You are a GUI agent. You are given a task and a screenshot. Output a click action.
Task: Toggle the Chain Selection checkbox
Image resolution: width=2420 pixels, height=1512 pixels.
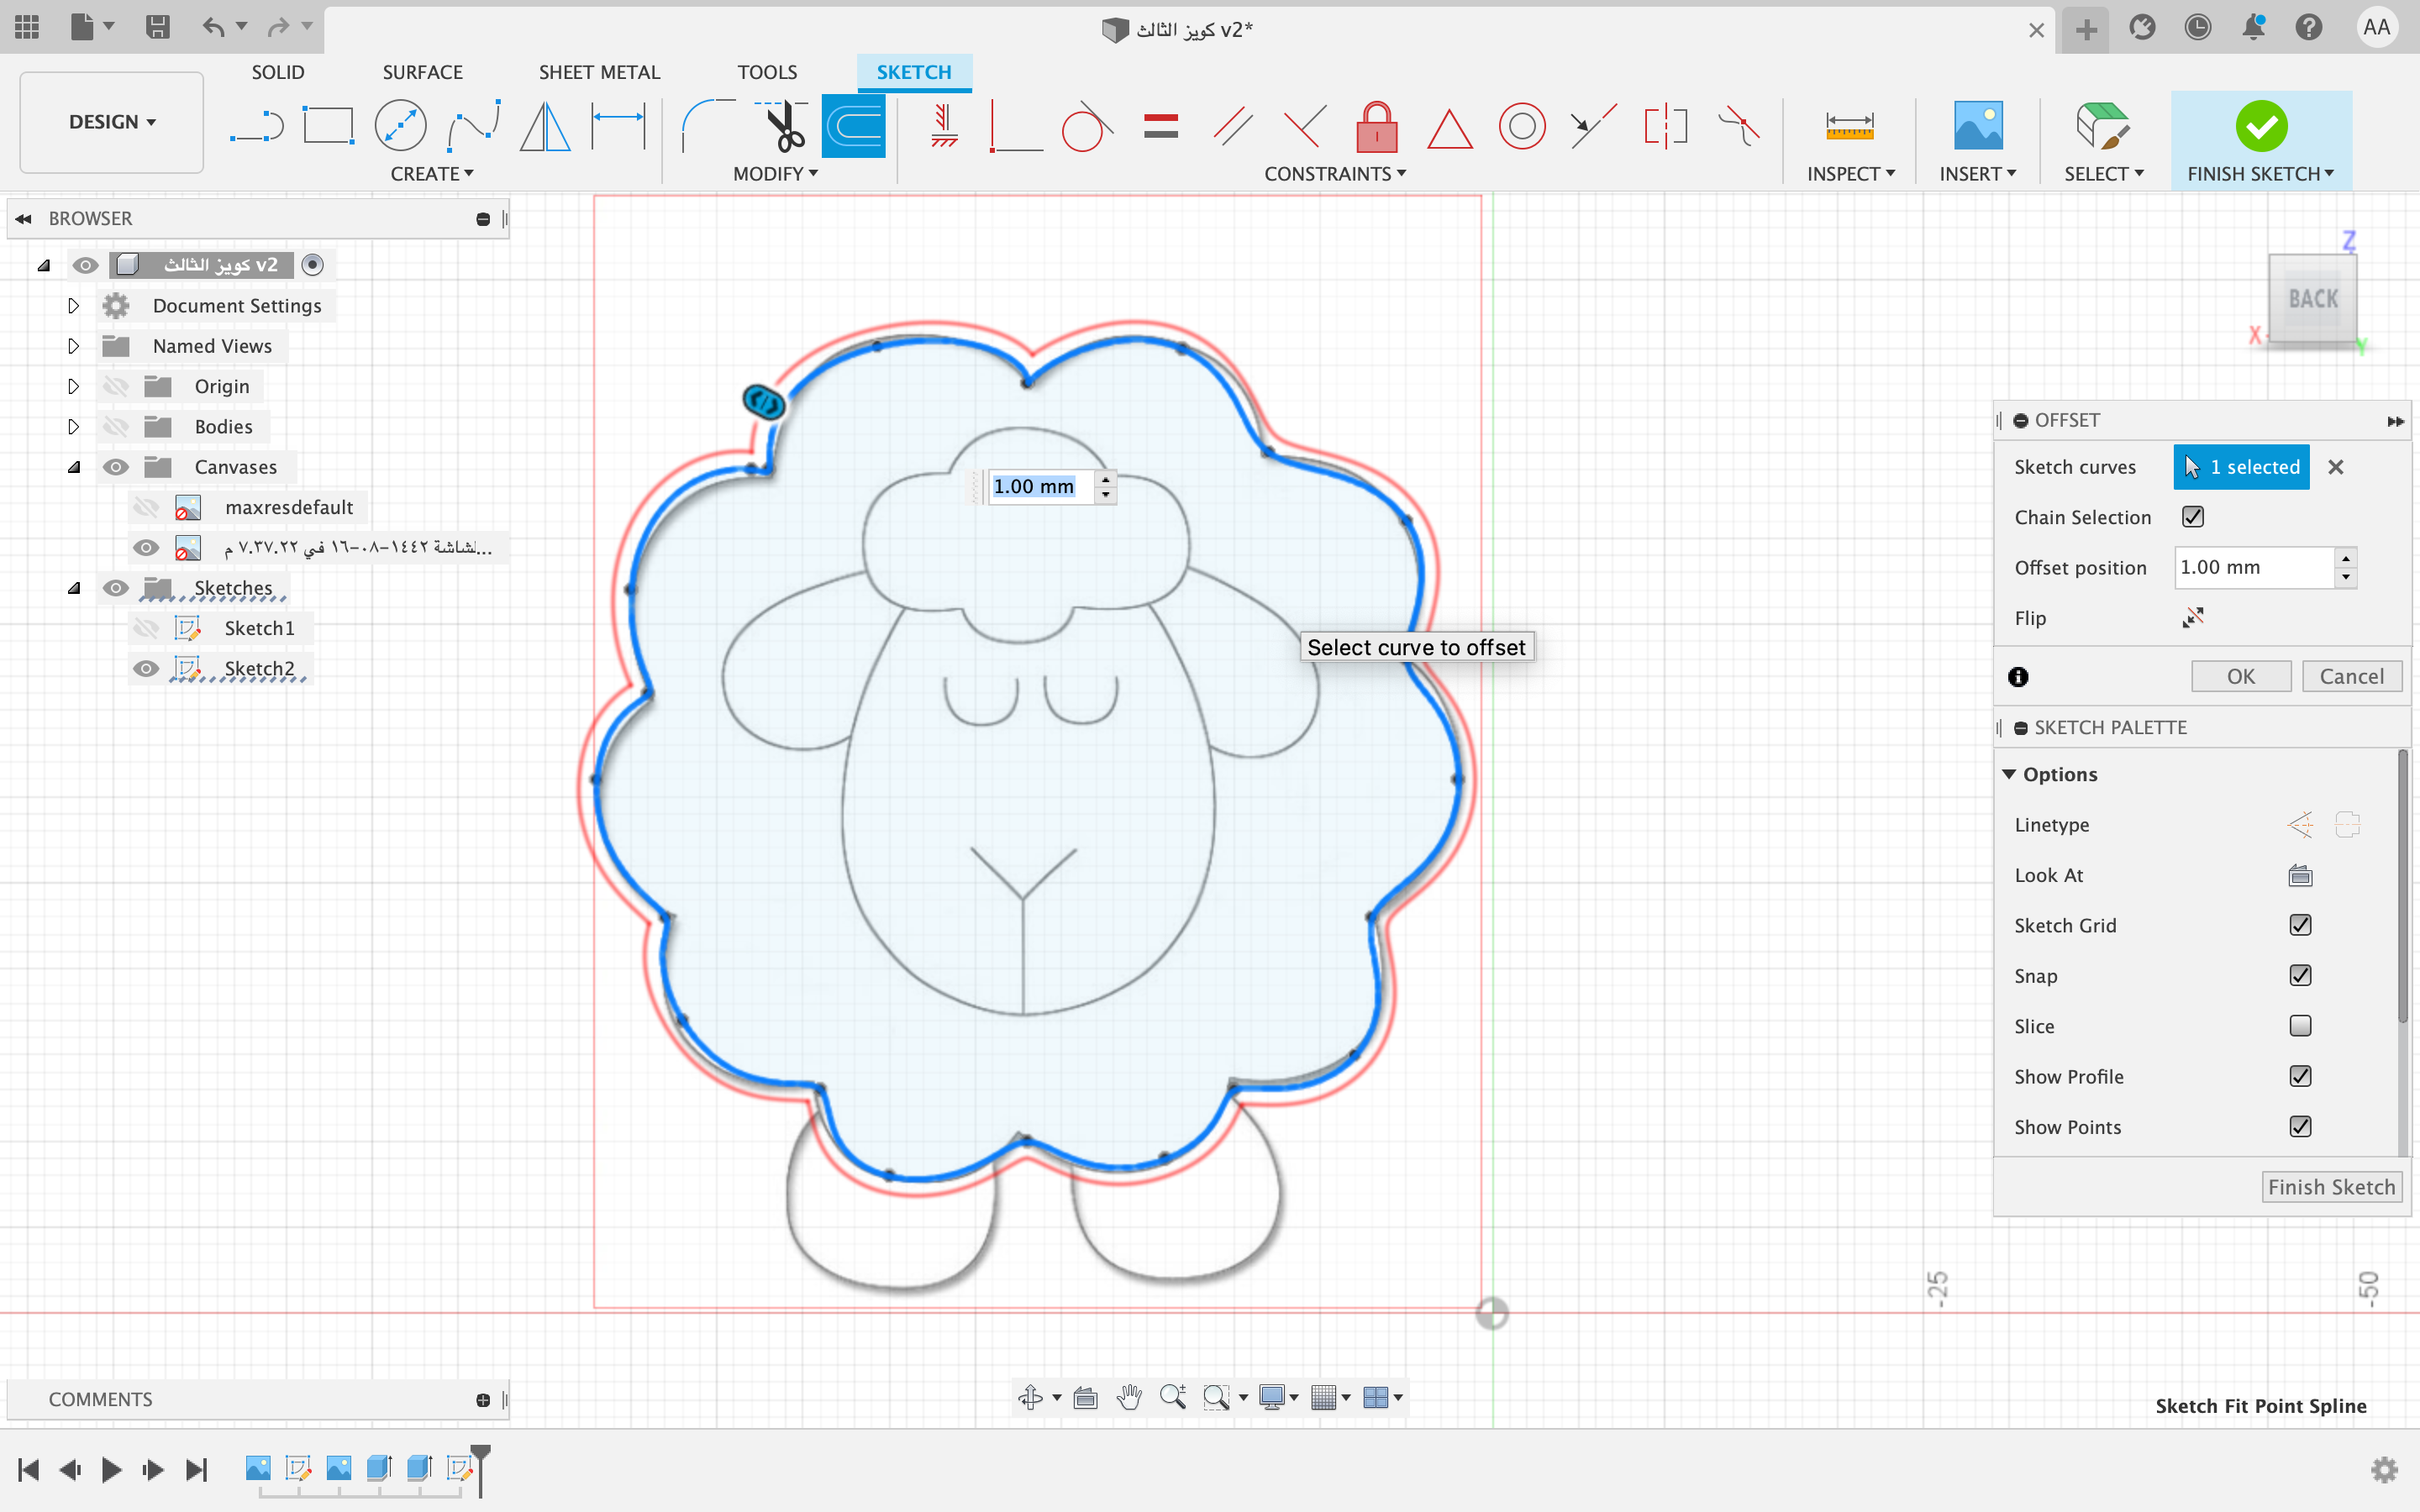[2193, 517]
